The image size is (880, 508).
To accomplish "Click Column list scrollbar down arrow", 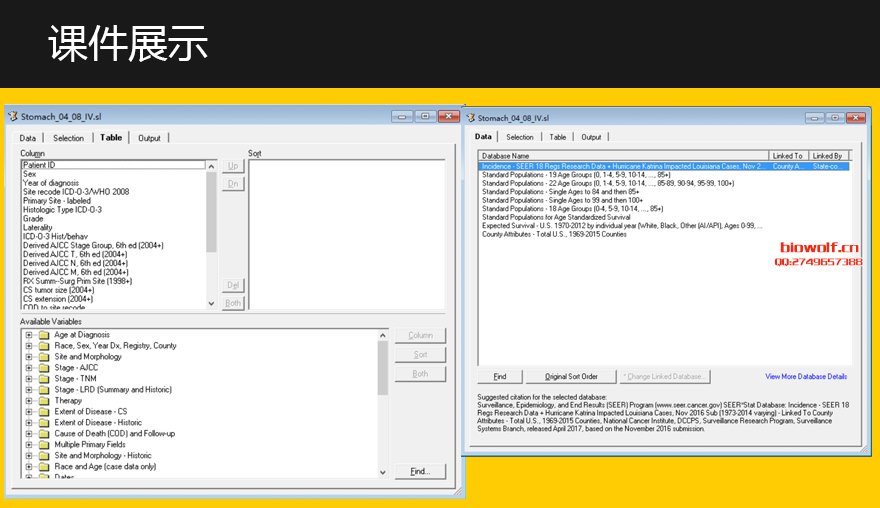I will 211,304.
